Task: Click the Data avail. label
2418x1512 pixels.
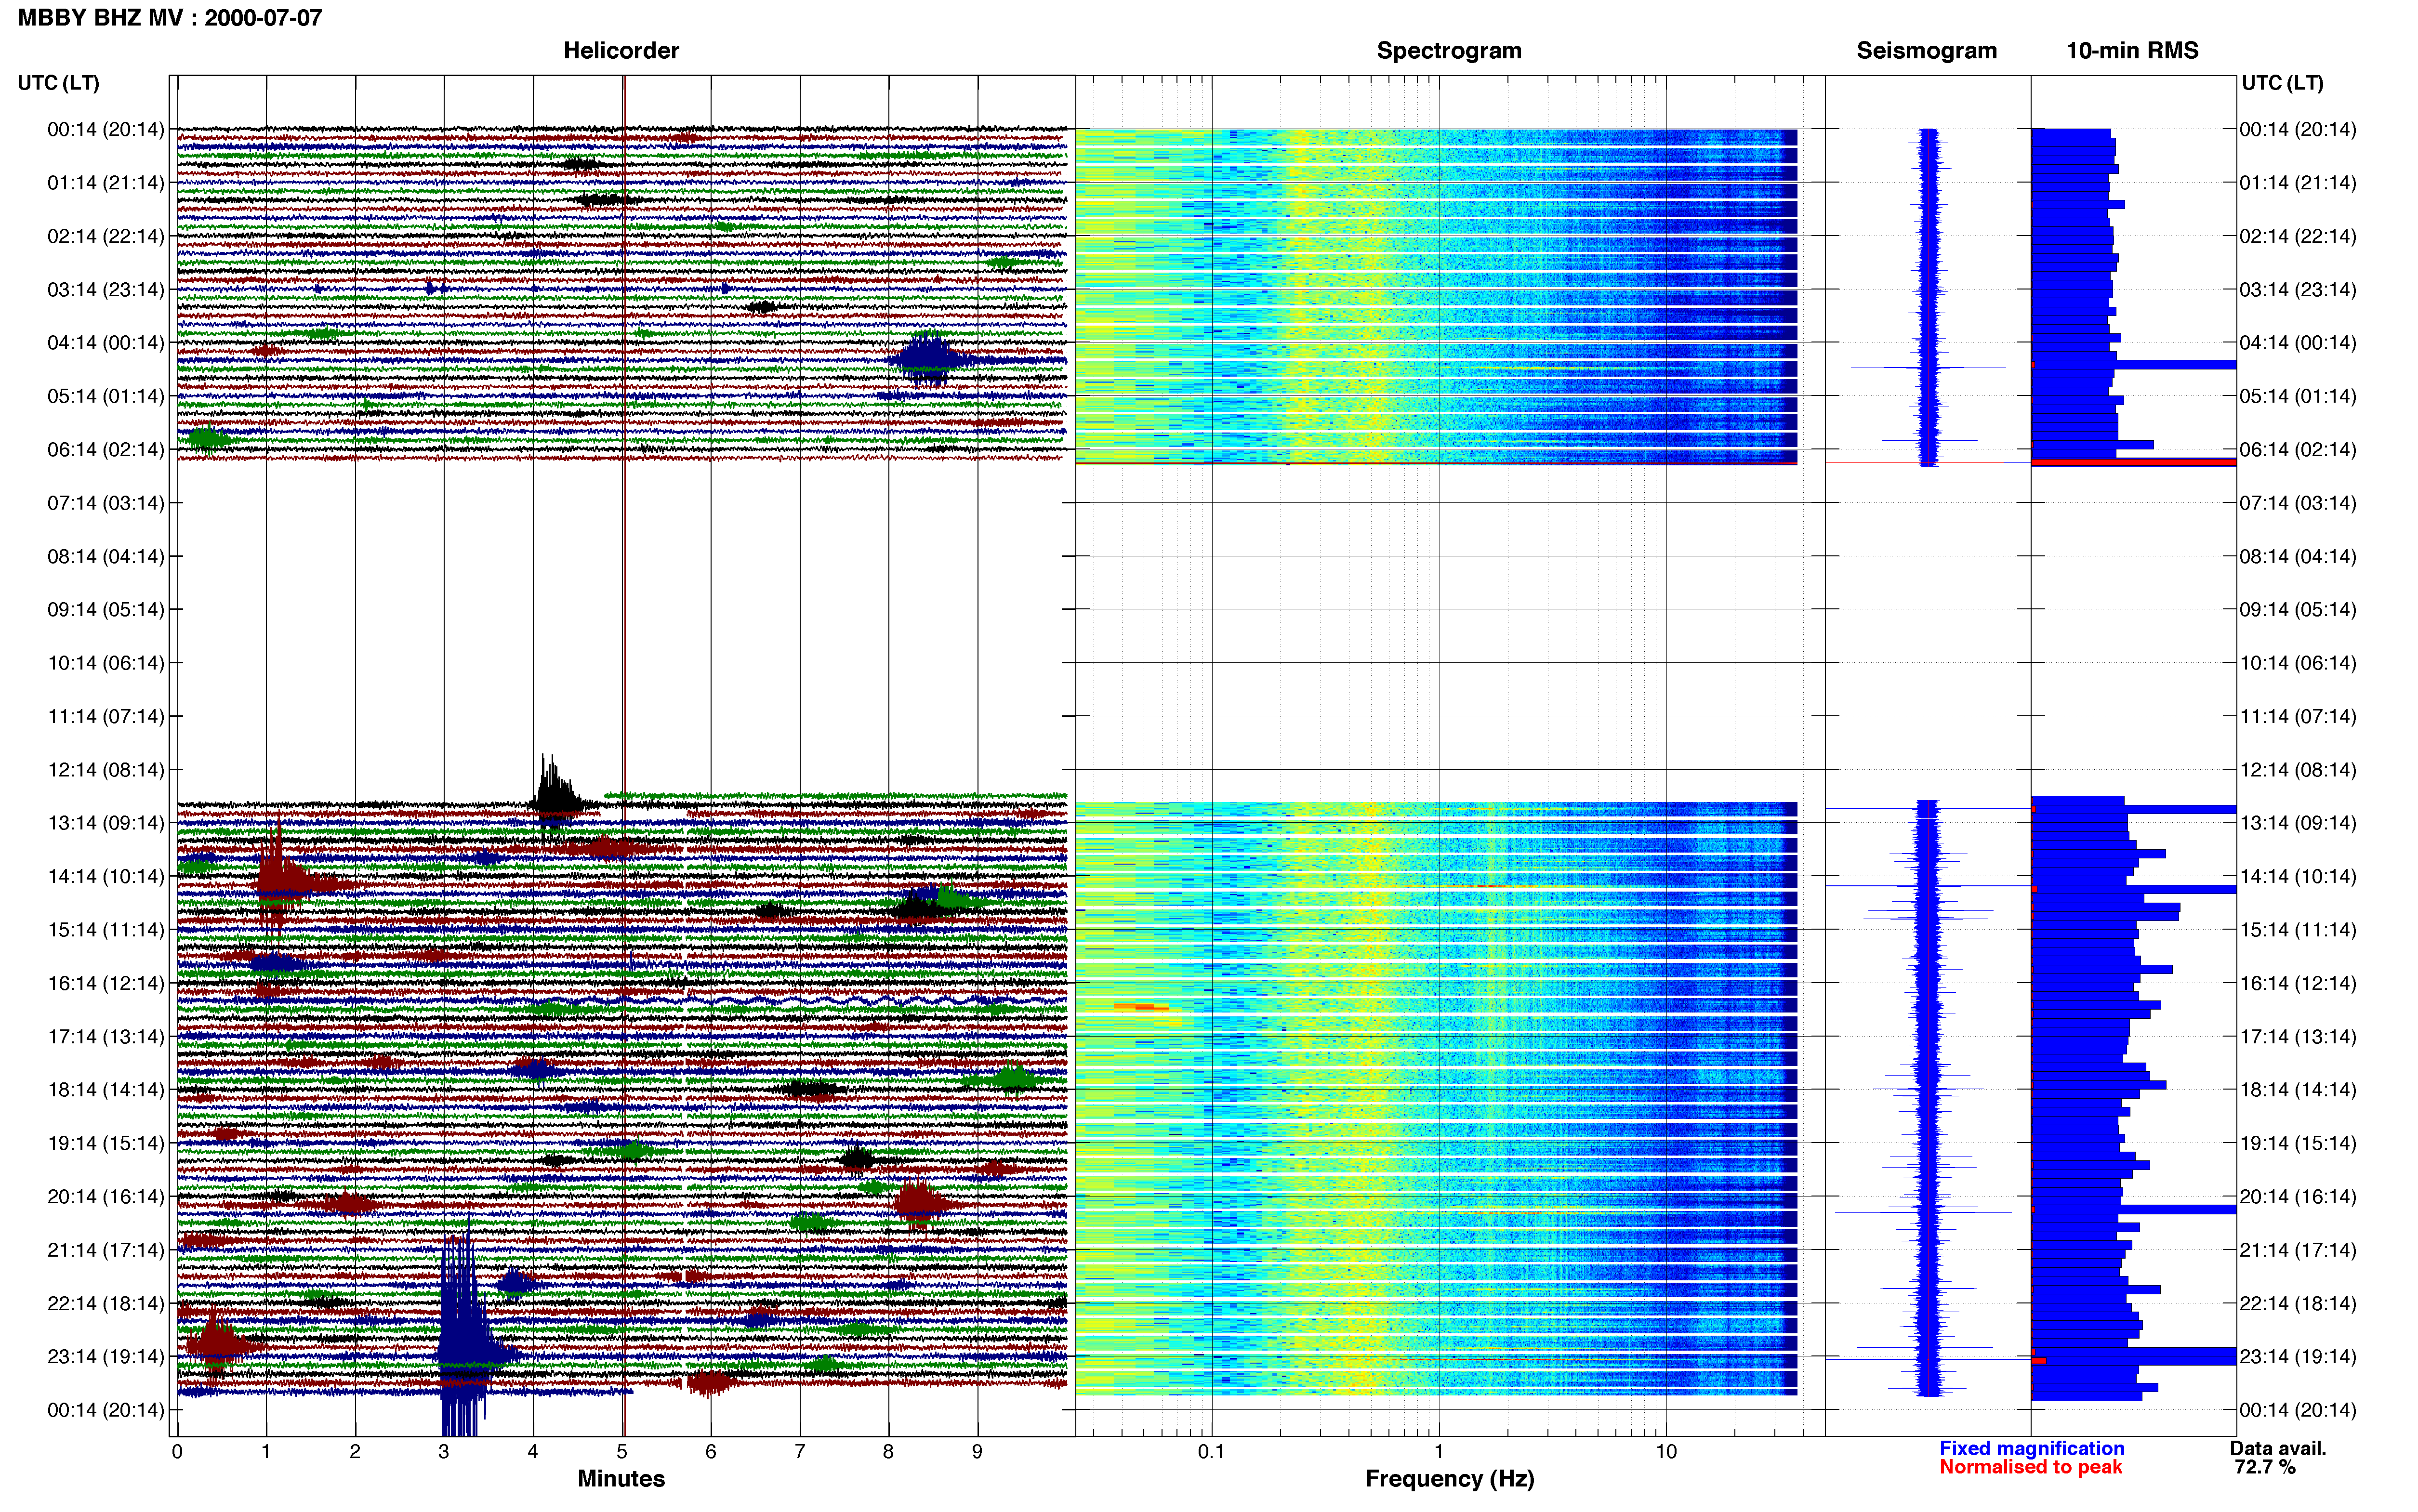Action: [2278, 1448]
